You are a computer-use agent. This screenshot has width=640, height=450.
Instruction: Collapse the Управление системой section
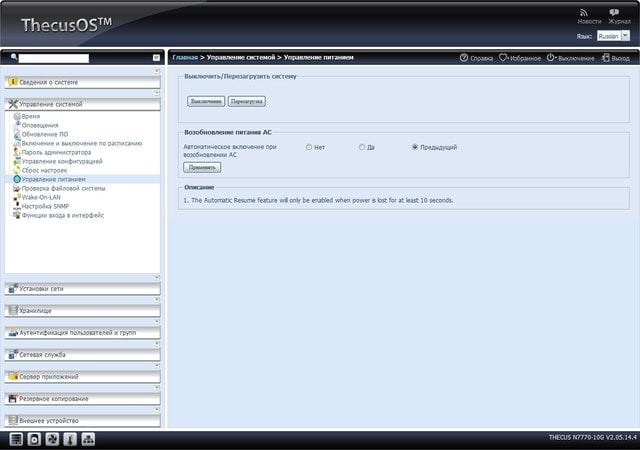click(x=82, y=104)
